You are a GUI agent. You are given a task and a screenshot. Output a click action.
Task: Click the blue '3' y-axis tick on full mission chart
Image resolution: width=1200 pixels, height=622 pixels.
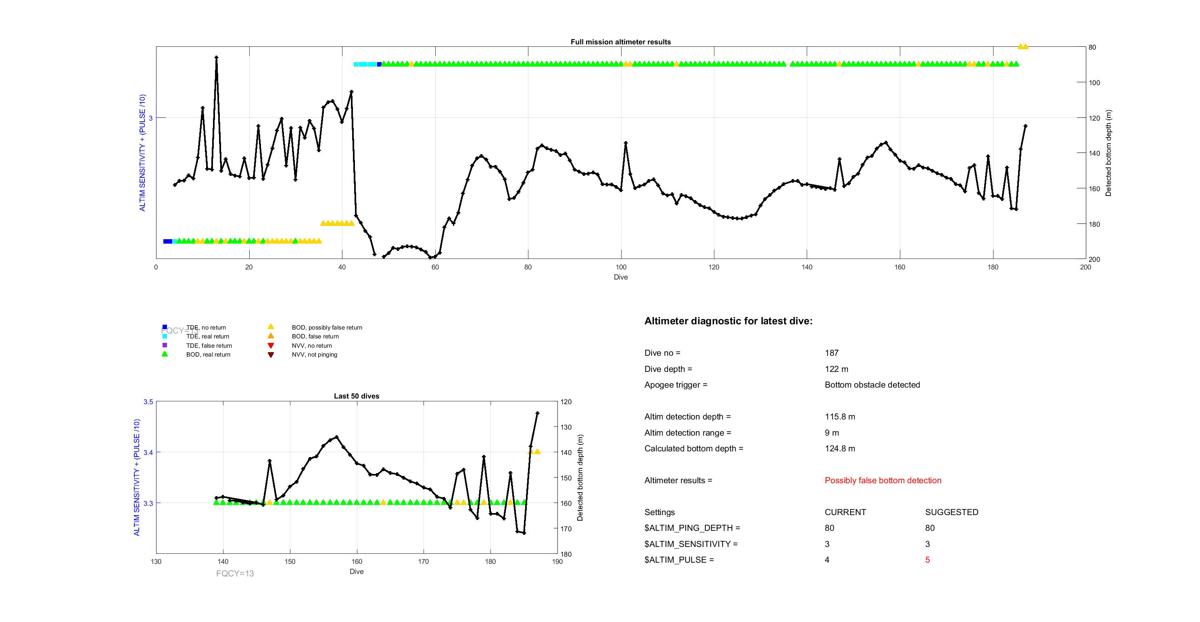click(150, 118)
